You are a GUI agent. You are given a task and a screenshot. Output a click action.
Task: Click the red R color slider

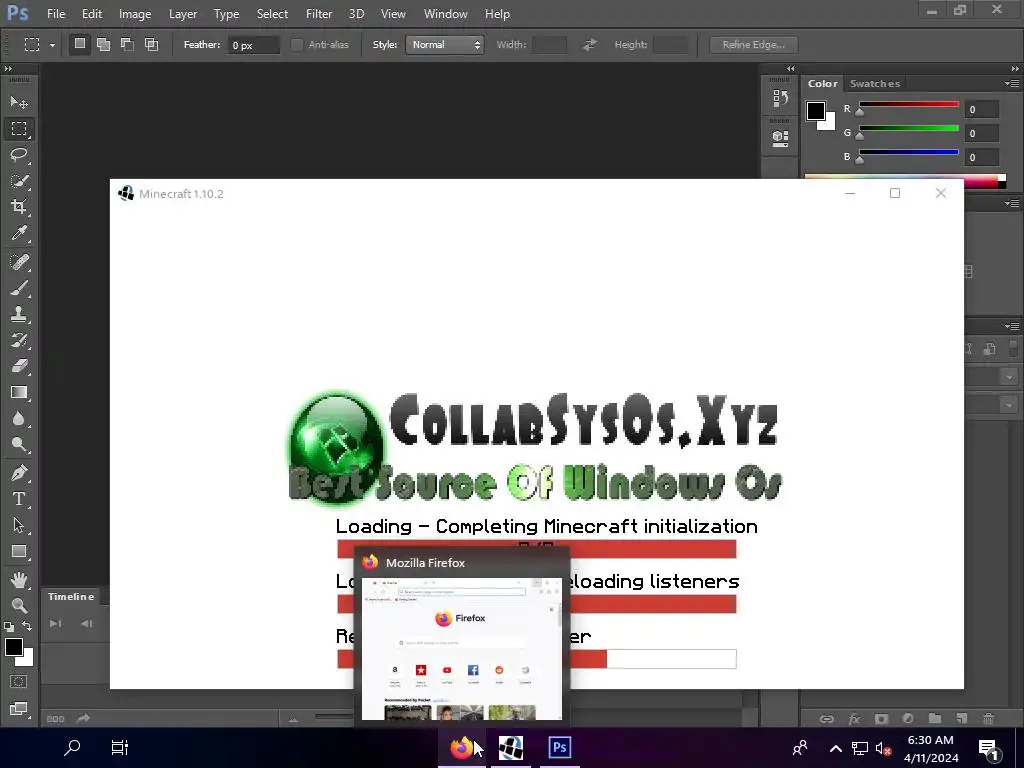(908, 104)
